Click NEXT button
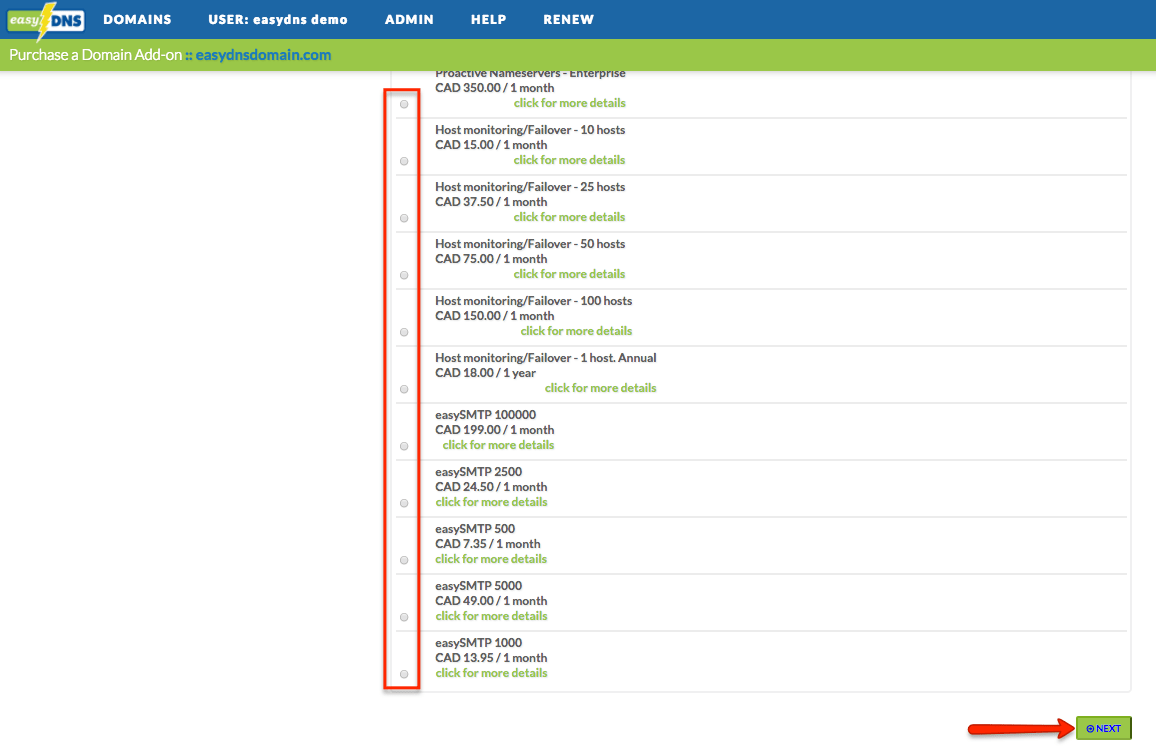Image resolution: width=1156 pixels, height=754 pixels. click(x=1104, y=728)
